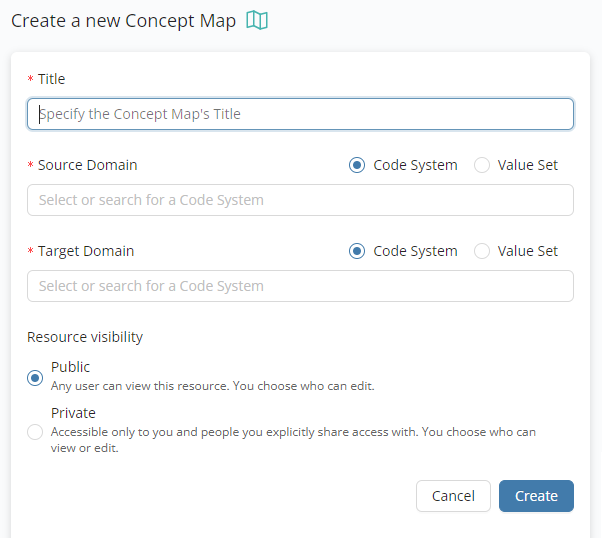Choose the Private visibility radio button
This screenshot has height=538, width=602.
tap(36, 432)
